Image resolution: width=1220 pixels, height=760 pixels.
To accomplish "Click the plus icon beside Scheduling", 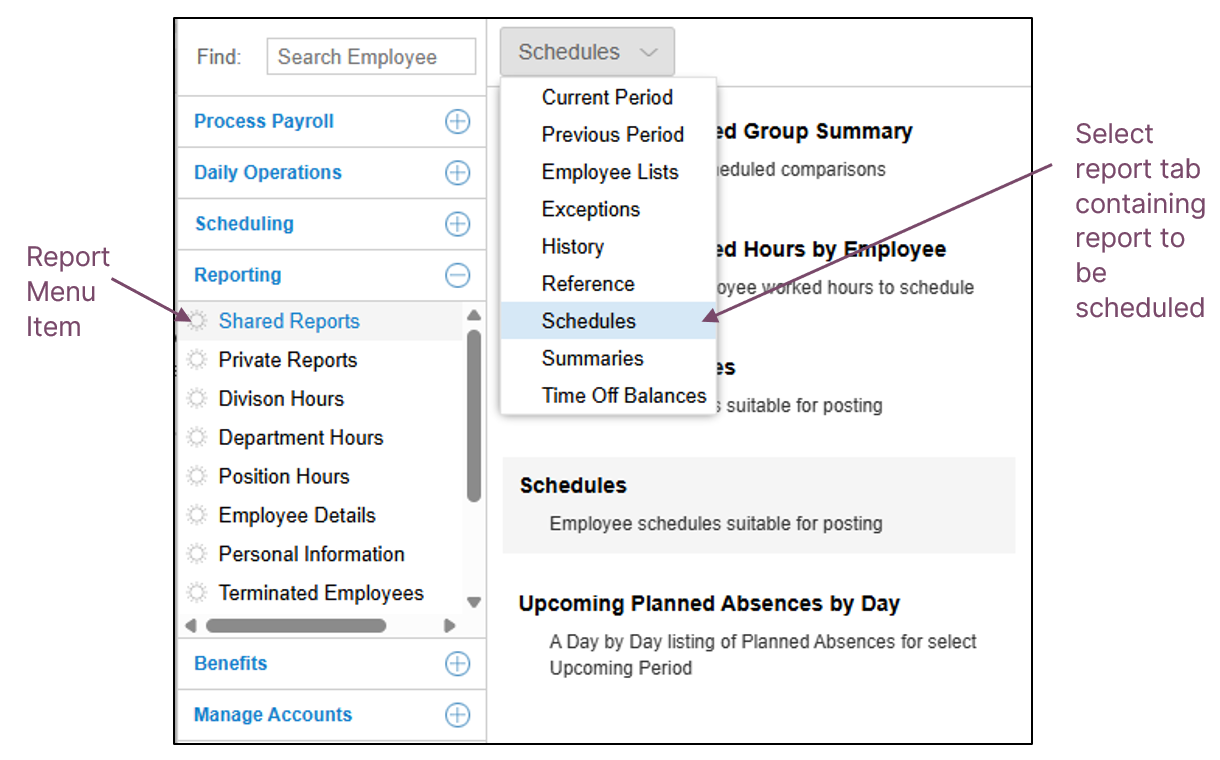I will coord(457,224).
